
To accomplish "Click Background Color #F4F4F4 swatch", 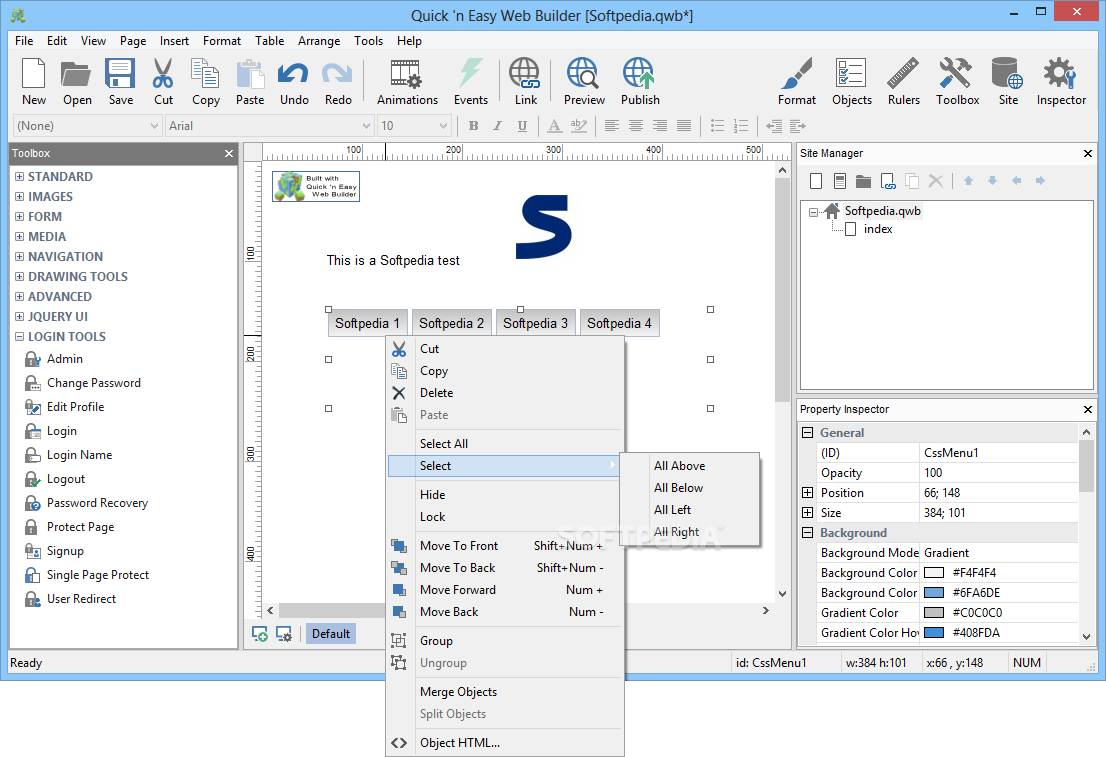I will 934,573.
